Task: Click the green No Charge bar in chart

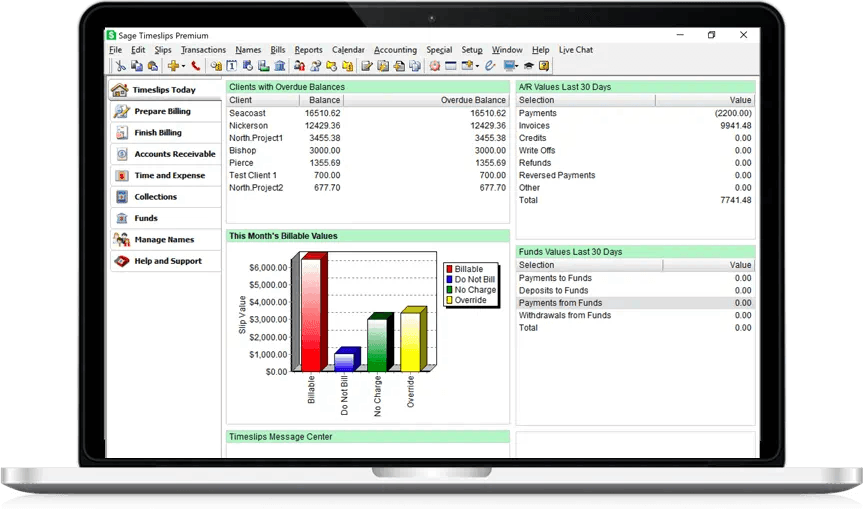Action: point(379,343)
